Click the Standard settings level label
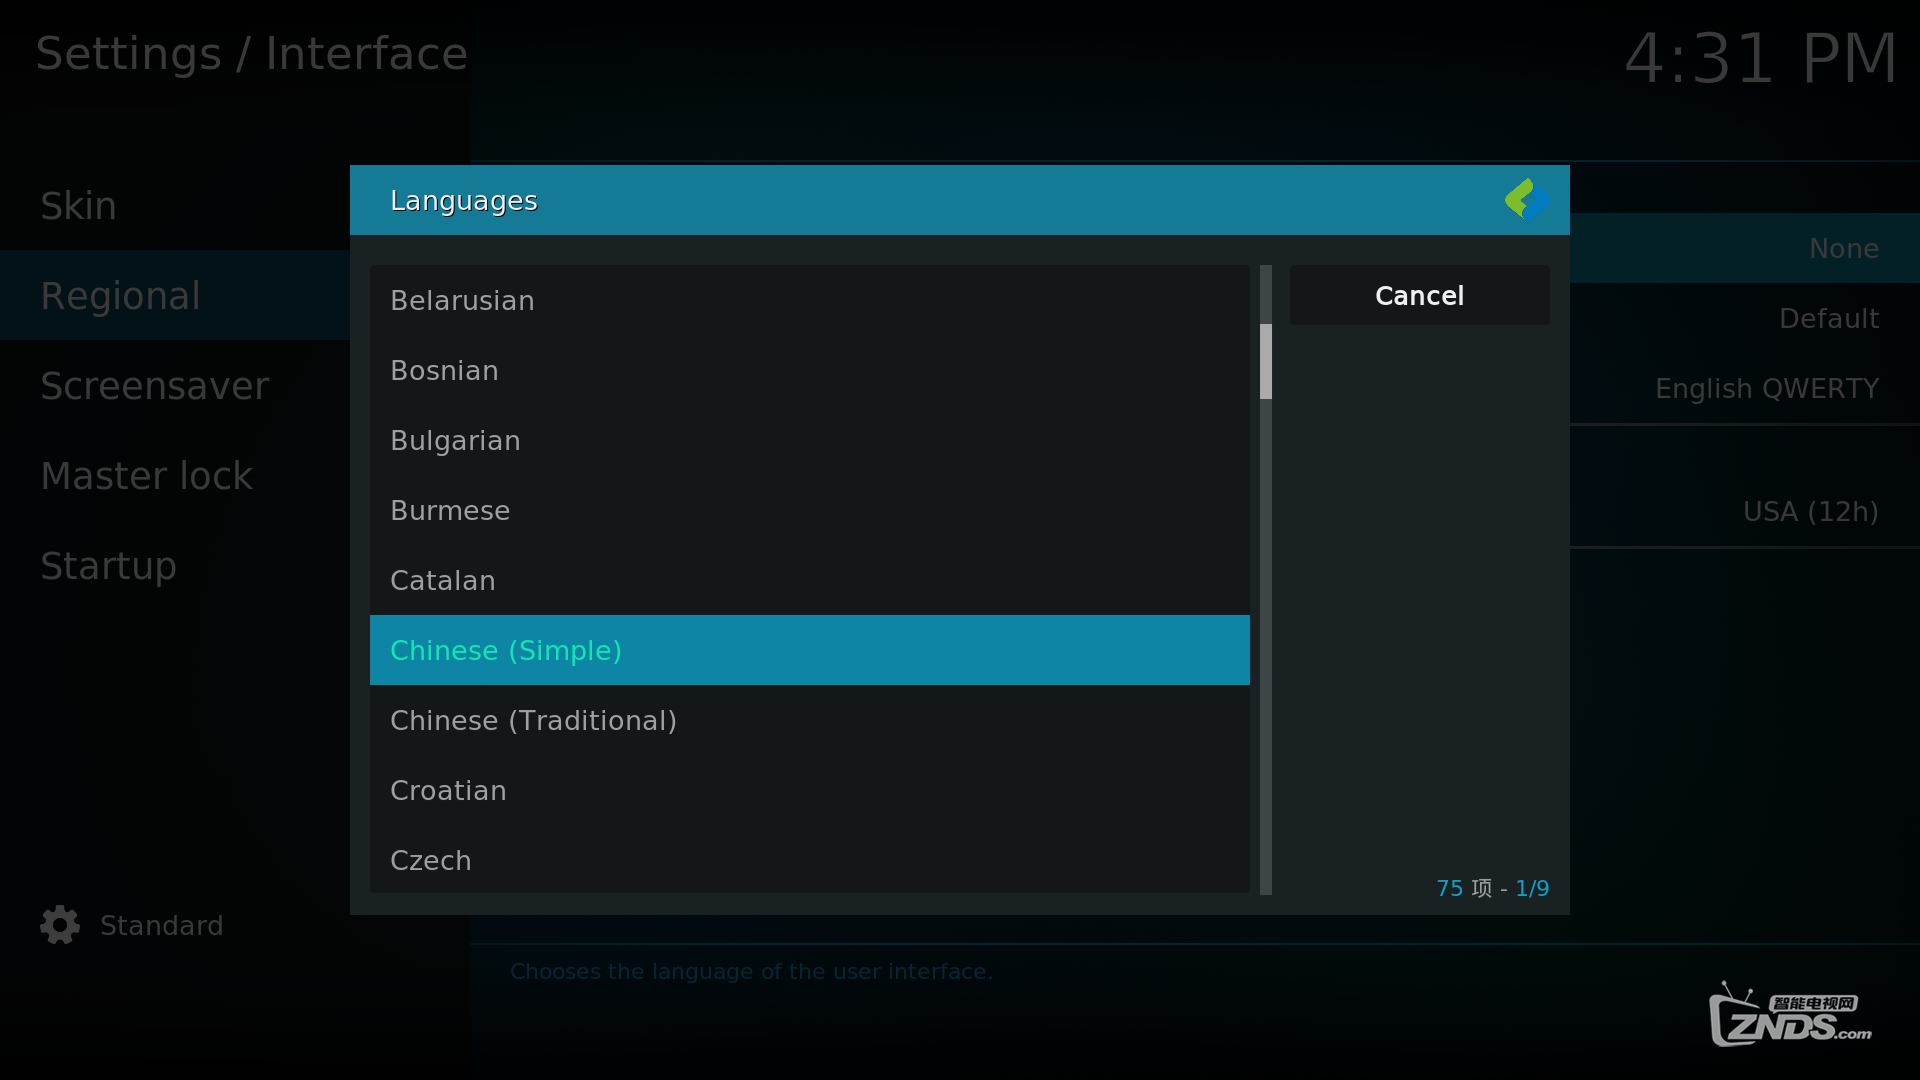The width and height of the screenshot is (1920, 1080). [161, 925]
